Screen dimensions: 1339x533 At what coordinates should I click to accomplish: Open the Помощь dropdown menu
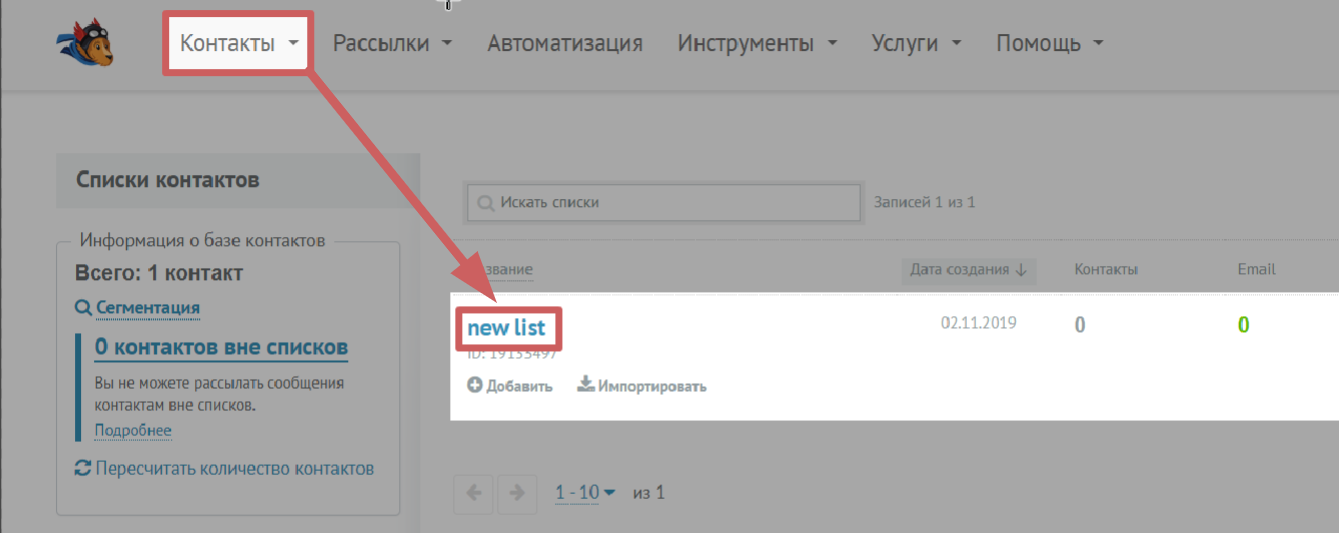tap(1049, 43)
